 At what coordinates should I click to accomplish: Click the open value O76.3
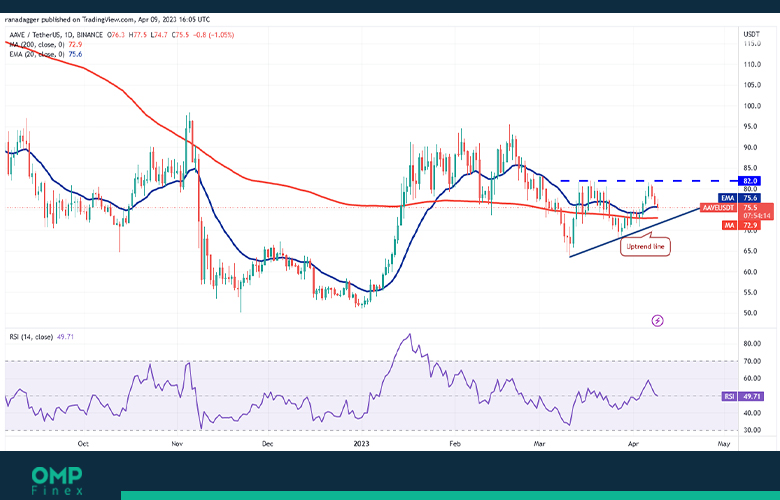115,35
